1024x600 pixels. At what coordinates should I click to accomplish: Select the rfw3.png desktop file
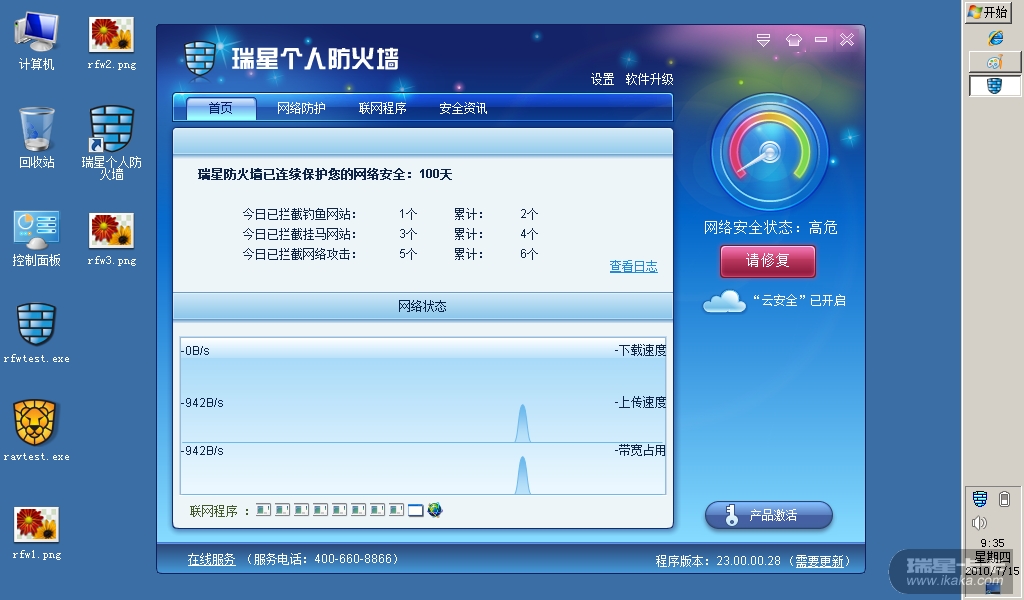click(x=112, y=238)
